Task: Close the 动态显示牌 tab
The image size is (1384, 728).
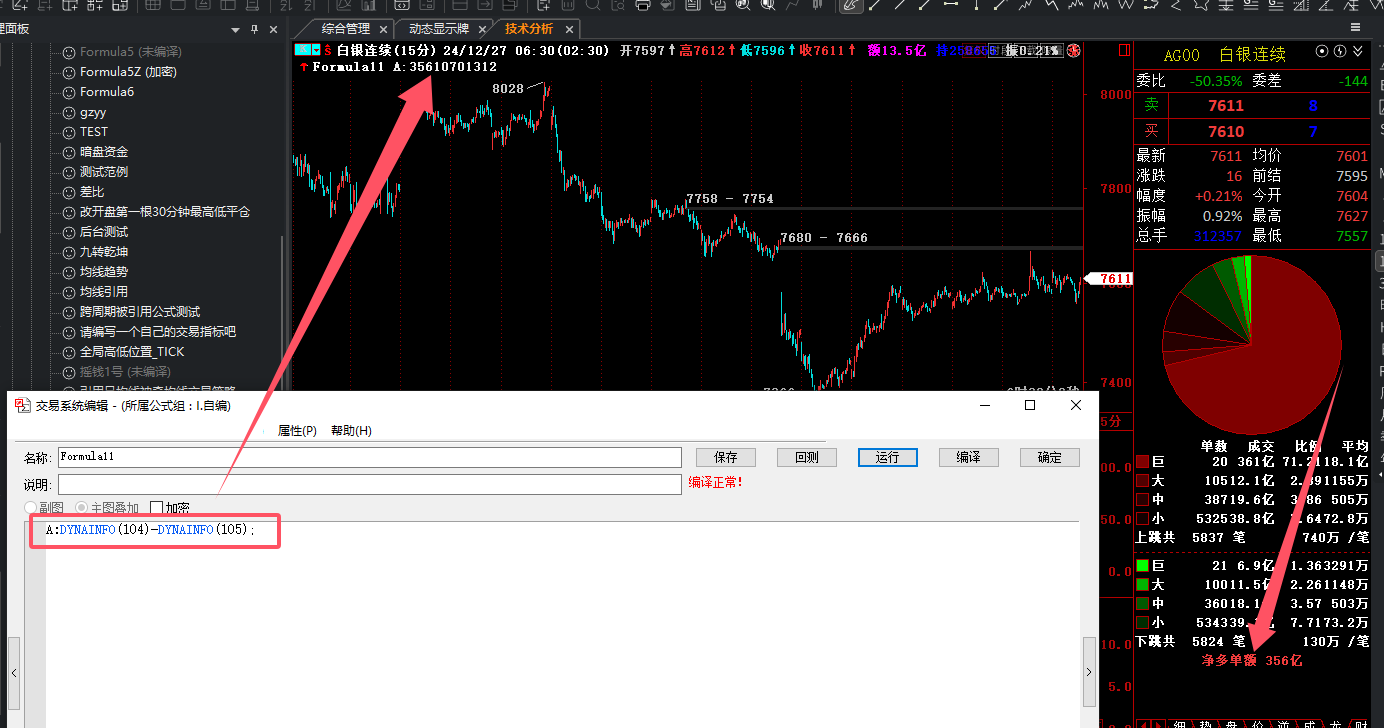Action: [481, 29]
